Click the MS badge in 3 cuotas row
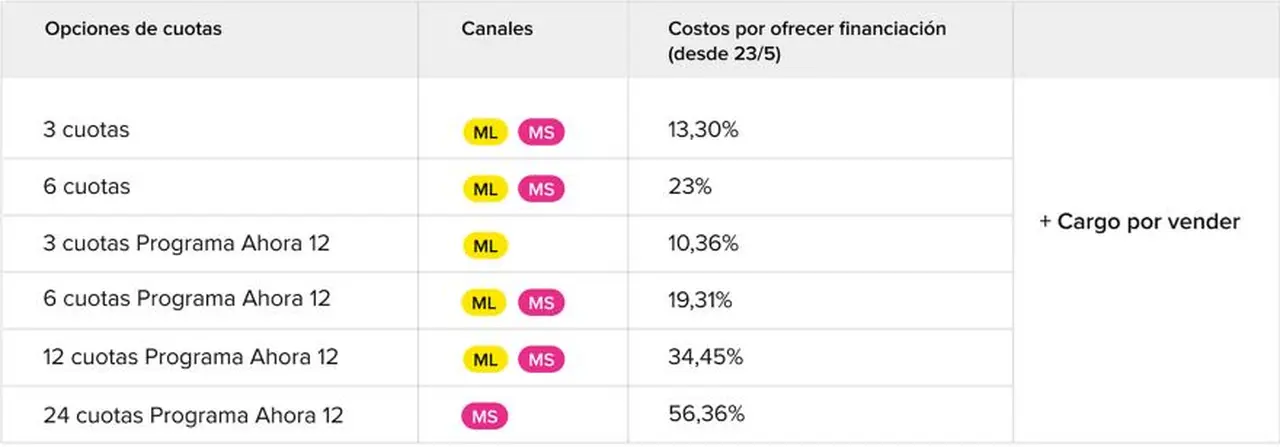The image size is (1280, 447). click(x=541, y=132)
